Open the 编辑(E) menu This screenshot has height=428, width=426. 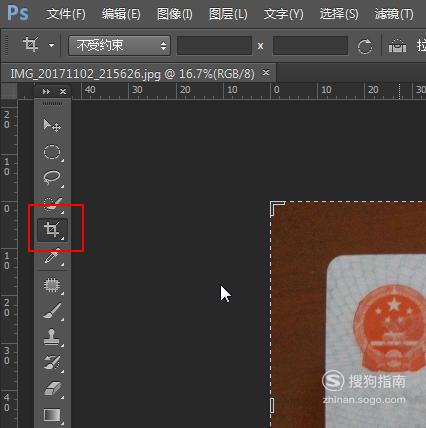tap(121, 14)
